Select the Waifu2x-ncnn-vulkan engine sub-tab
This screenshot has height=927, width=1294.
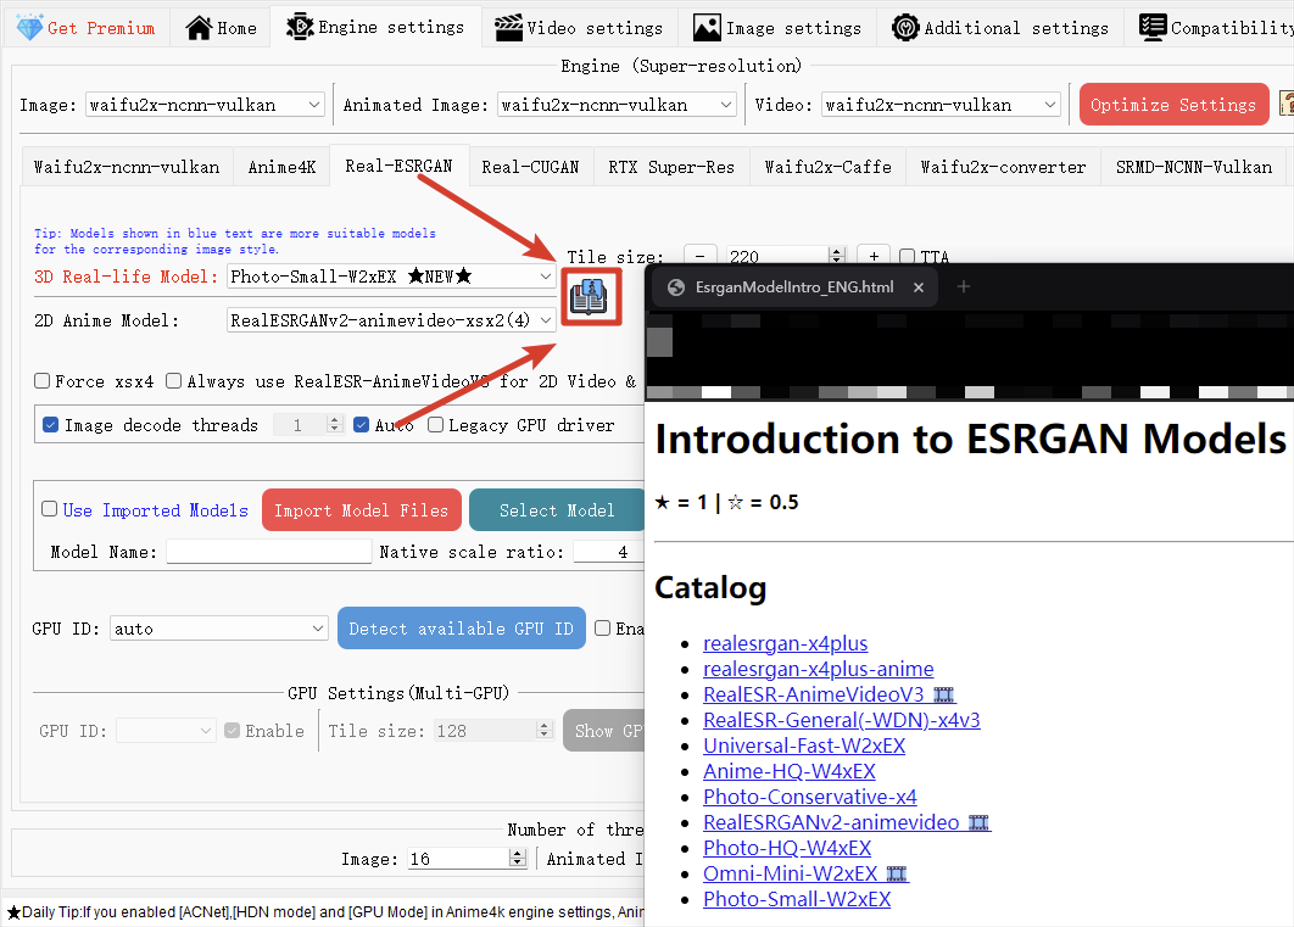[127, 167]
